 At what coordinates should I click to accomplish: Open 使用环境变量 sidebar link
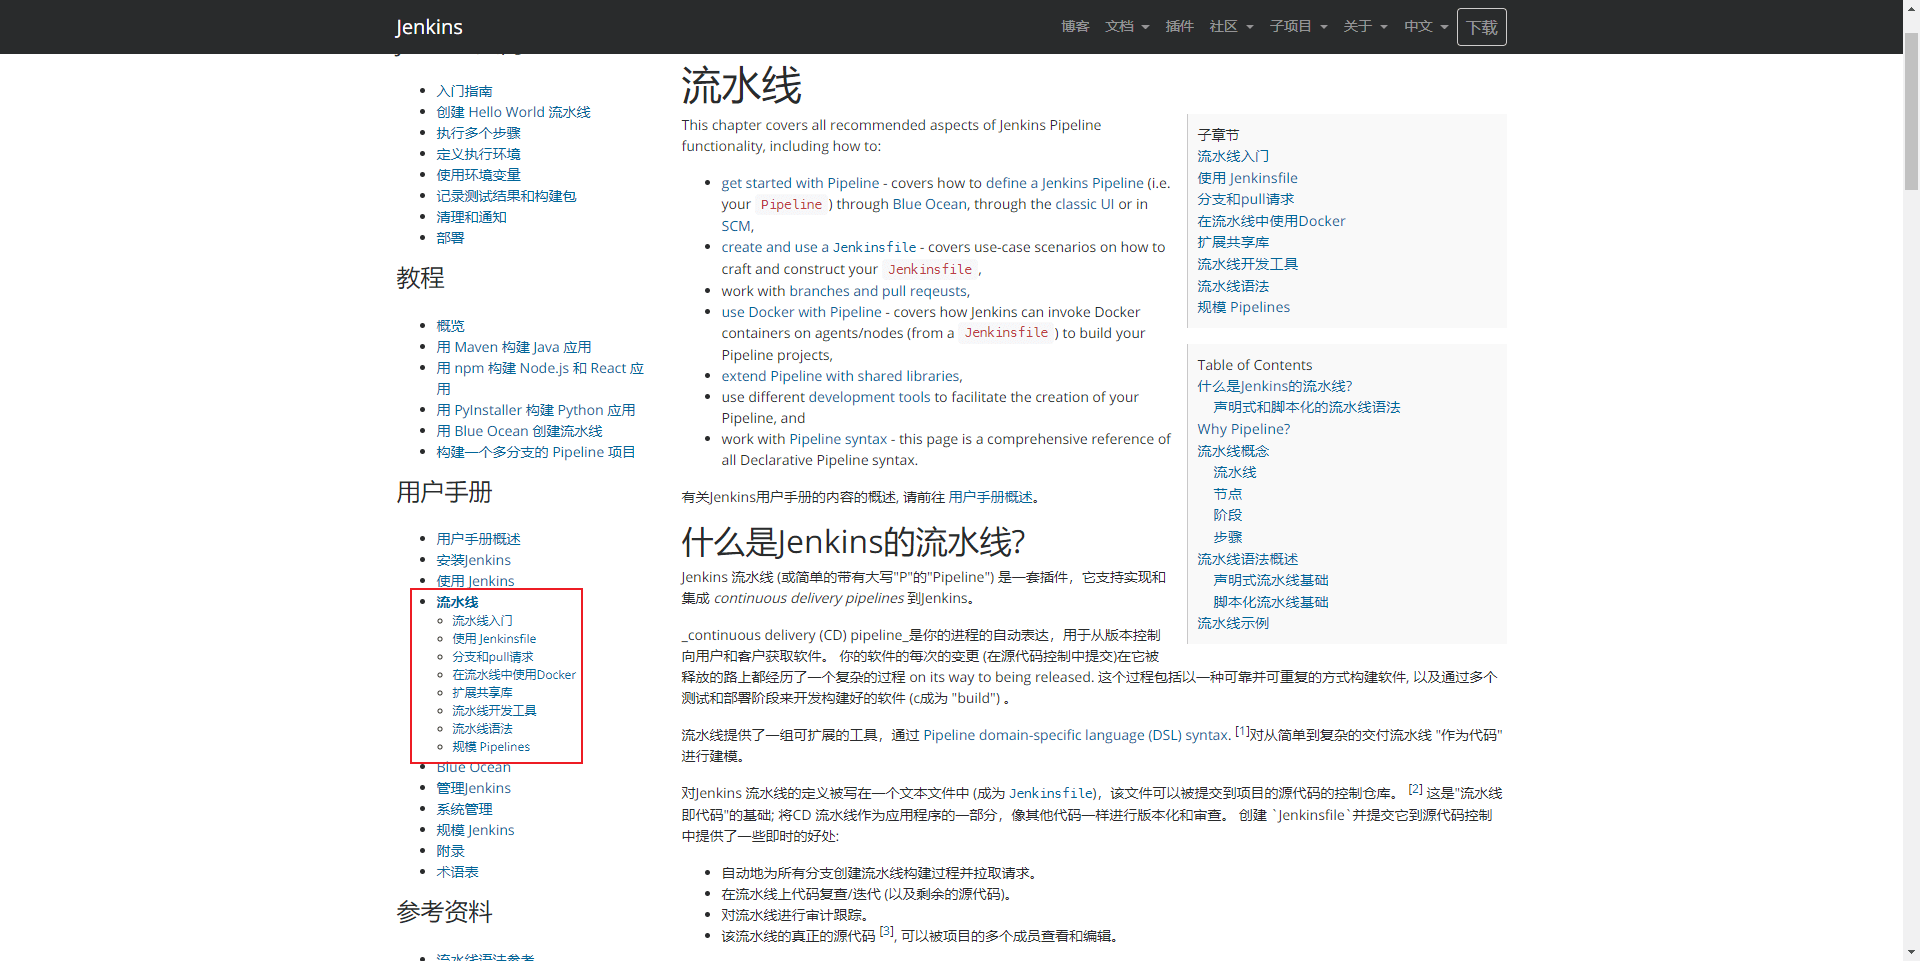coord(478,175)
